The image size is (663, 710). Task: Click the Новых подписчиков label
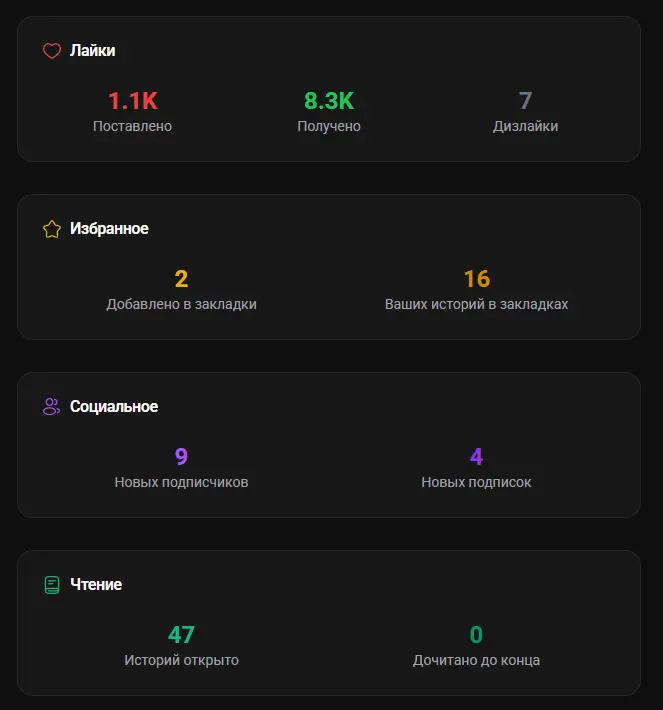pyautogui.click(x=182, y=482)
